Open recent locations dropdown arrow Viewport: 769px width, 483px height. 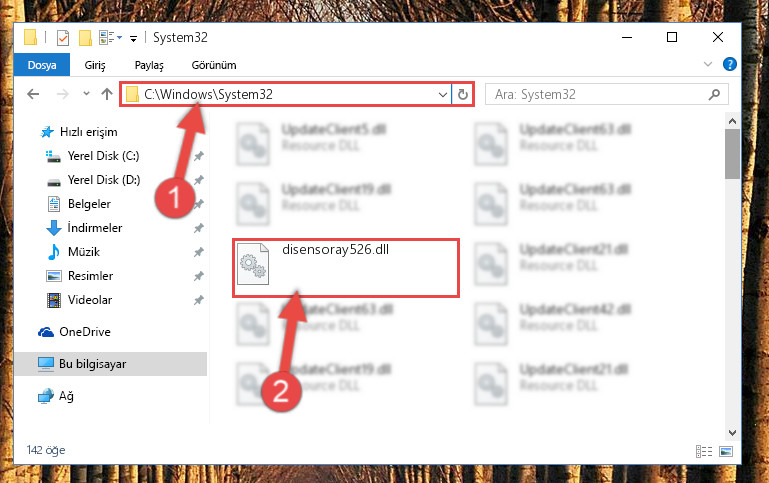point(86,94)
